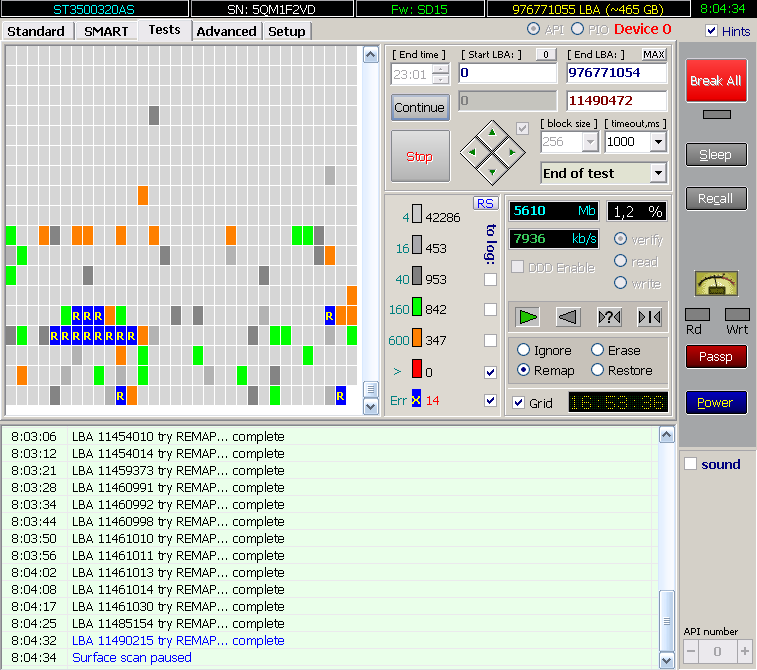Click the Stop button
Image resolution: width=757 pixels, height=670 pixels.
click(420, 156)
